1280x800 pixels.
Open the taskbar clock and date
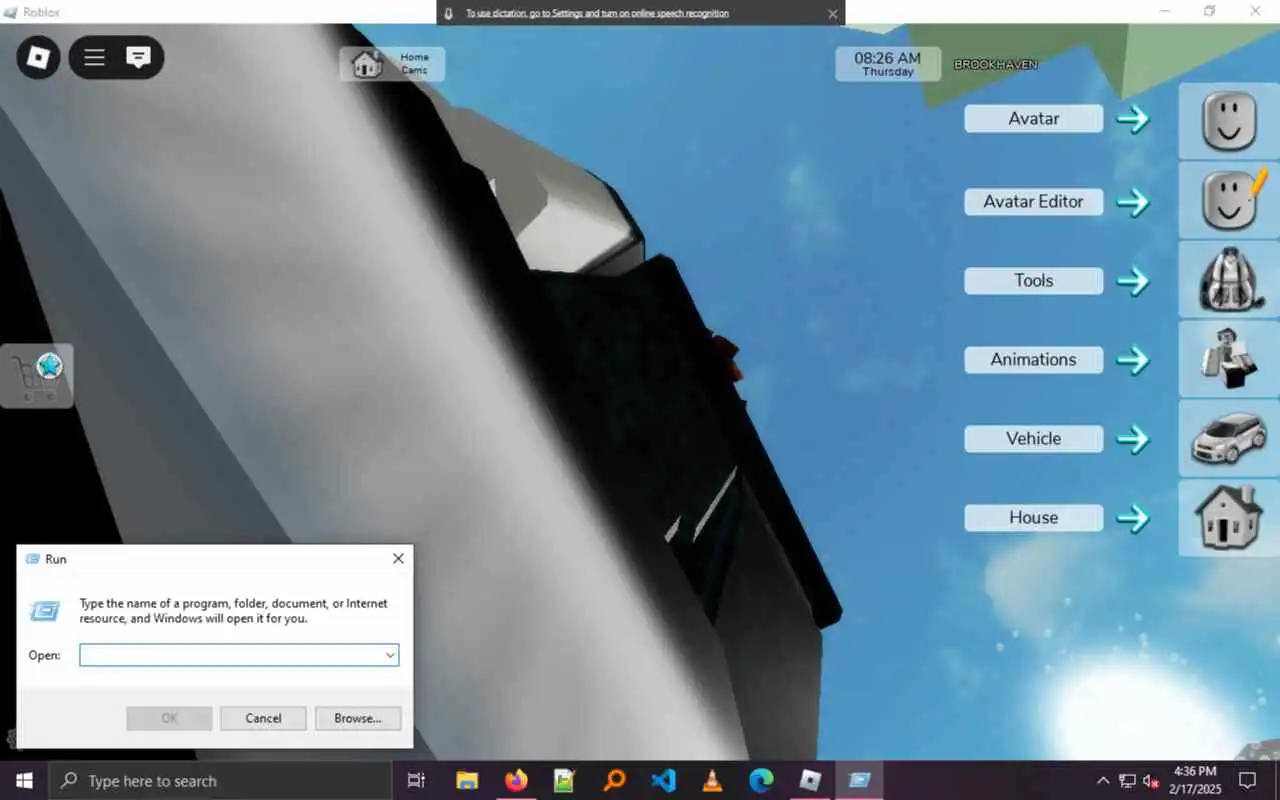(1196, 781)
